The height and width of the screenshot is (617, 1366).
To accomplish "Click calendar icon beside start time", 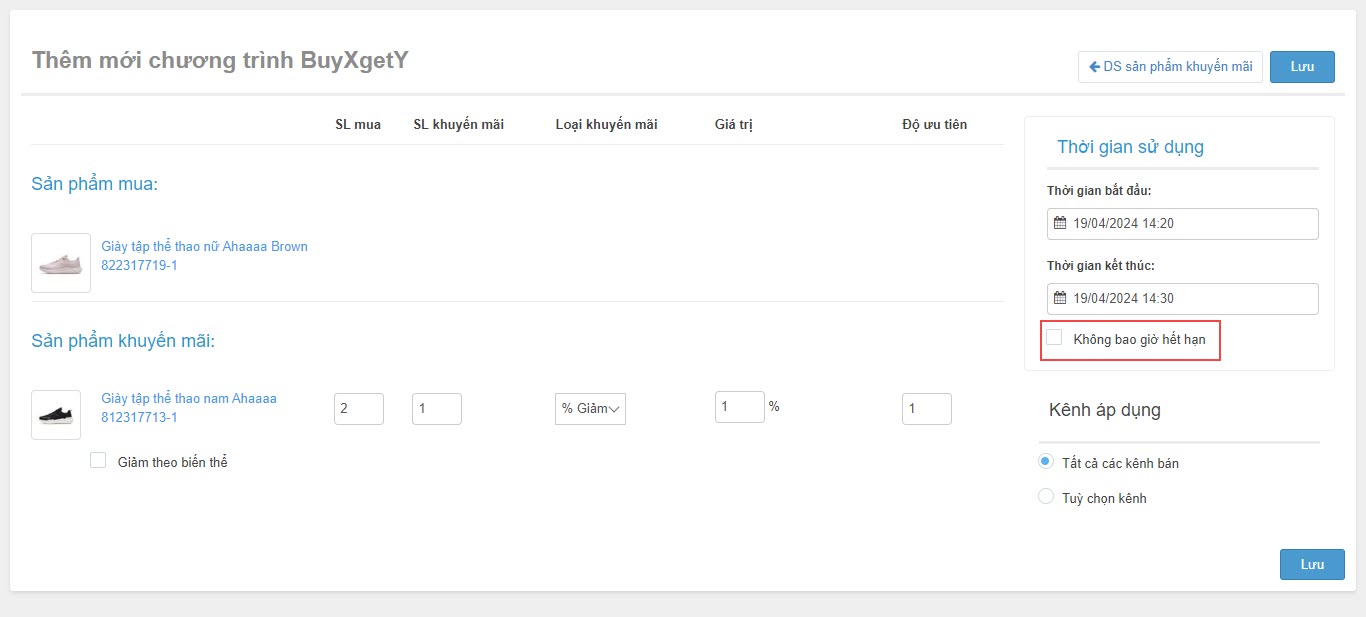I will click(x=1060, y=223).
